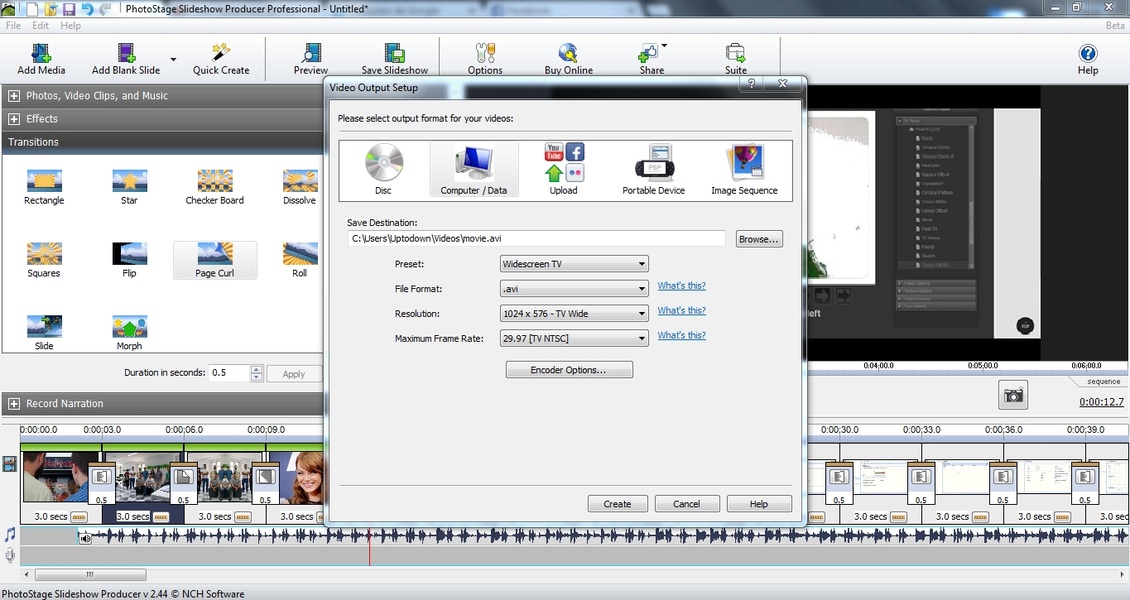The image size is (1130, 600).
Task: Open the Edit menu
Action: coord(40,25)
